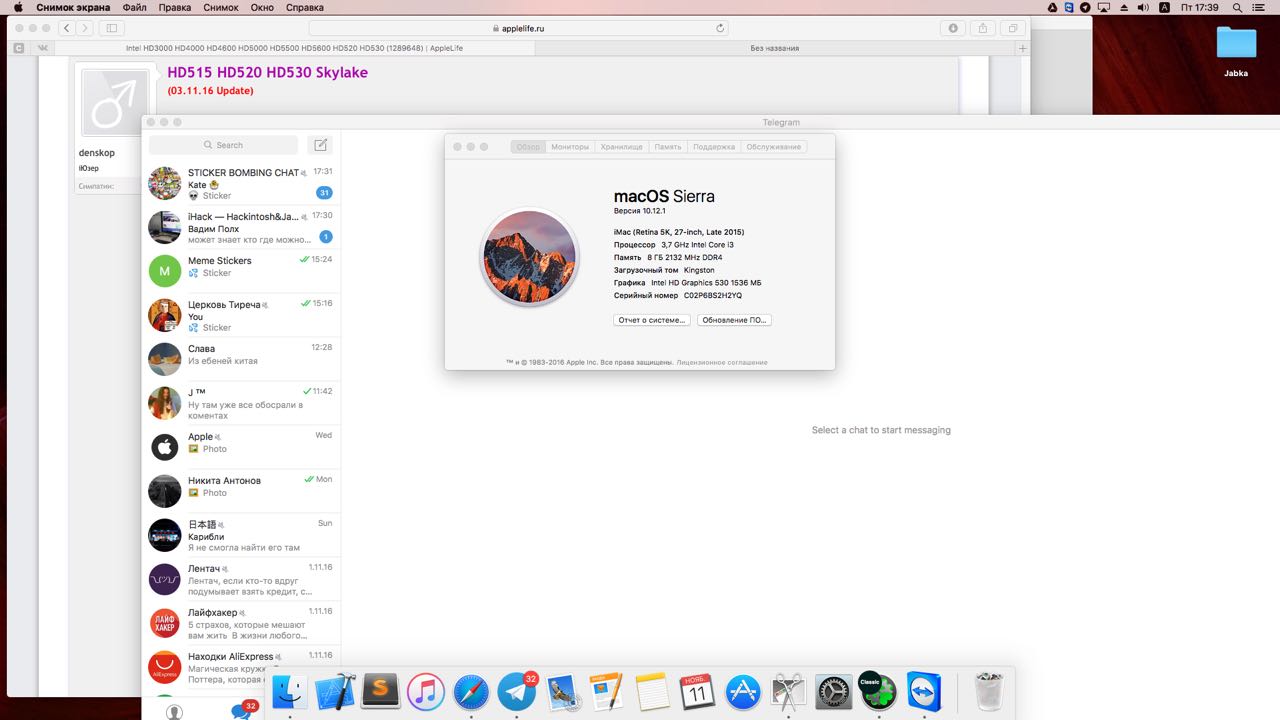Launch iTunes from the Dock
The width and height of the screenshot is (1280, 720).
tap(426, 691)
